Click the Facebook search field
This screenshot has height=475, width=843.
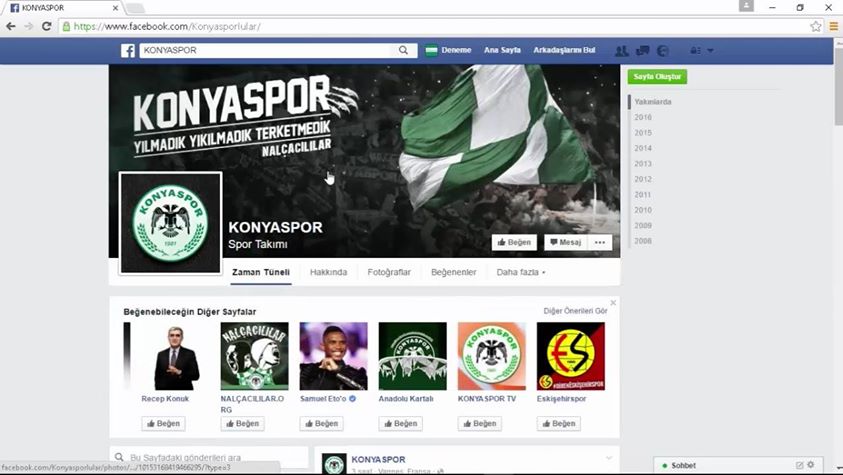point(266,50)
